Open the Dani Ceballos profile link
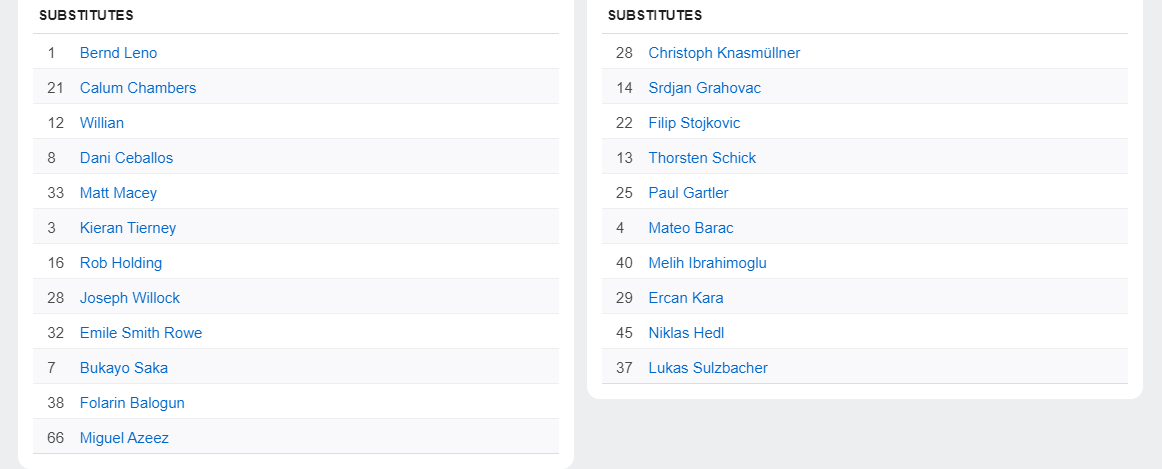Image resolution: width=1162 pixels, height=469 pixels. (x=126, y=158)
